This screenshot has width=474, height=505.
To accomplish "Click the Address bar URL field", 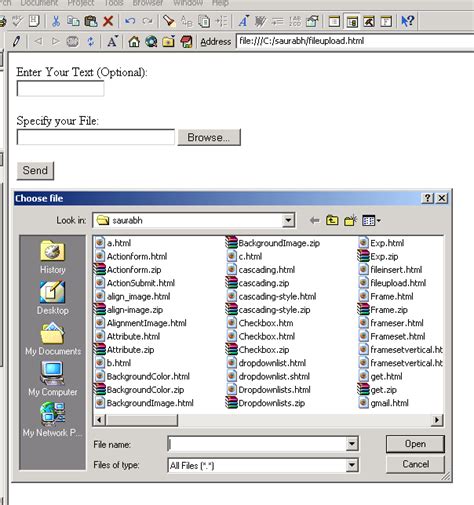I will pyautogui.click(x=355, y=41).
